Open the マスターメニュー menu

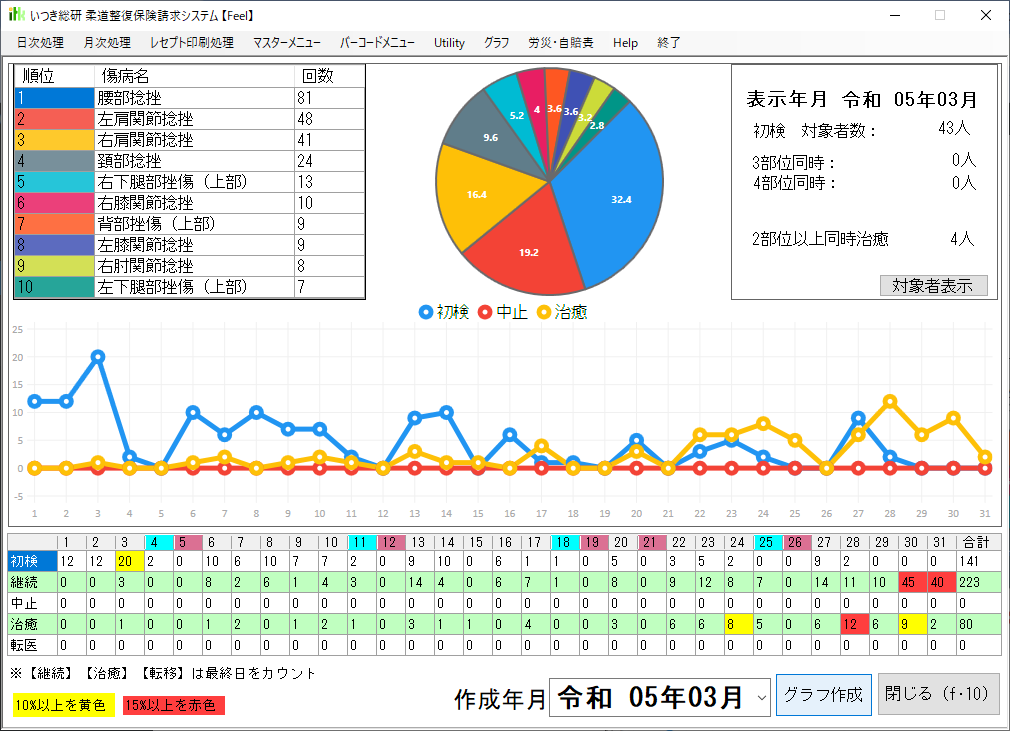click(x=287, y=43)
